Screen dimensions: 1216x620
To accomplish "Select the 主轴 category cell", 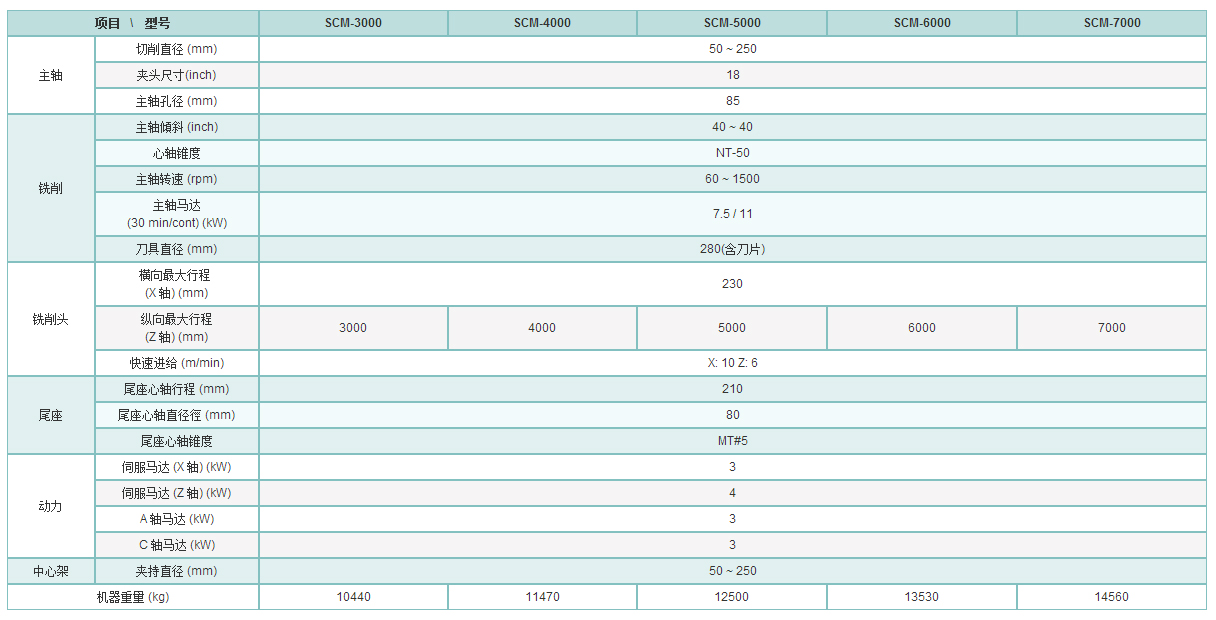I will click(x=51, y=75).
